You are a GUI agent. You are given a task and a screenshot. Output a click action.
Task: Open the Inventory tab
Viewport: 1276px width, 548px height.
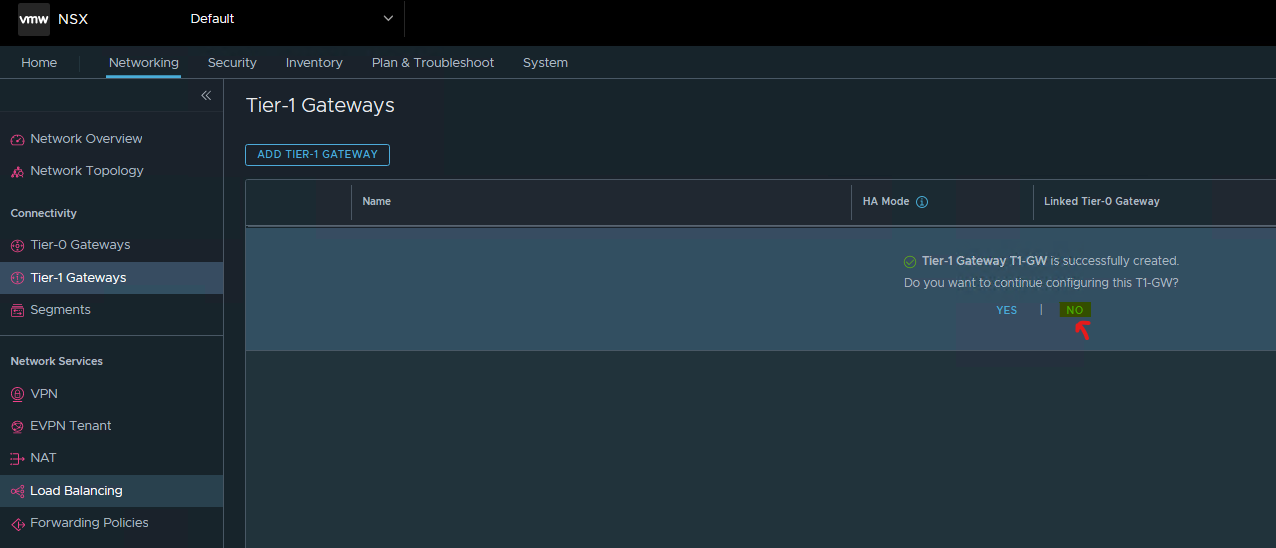(314, 62)
